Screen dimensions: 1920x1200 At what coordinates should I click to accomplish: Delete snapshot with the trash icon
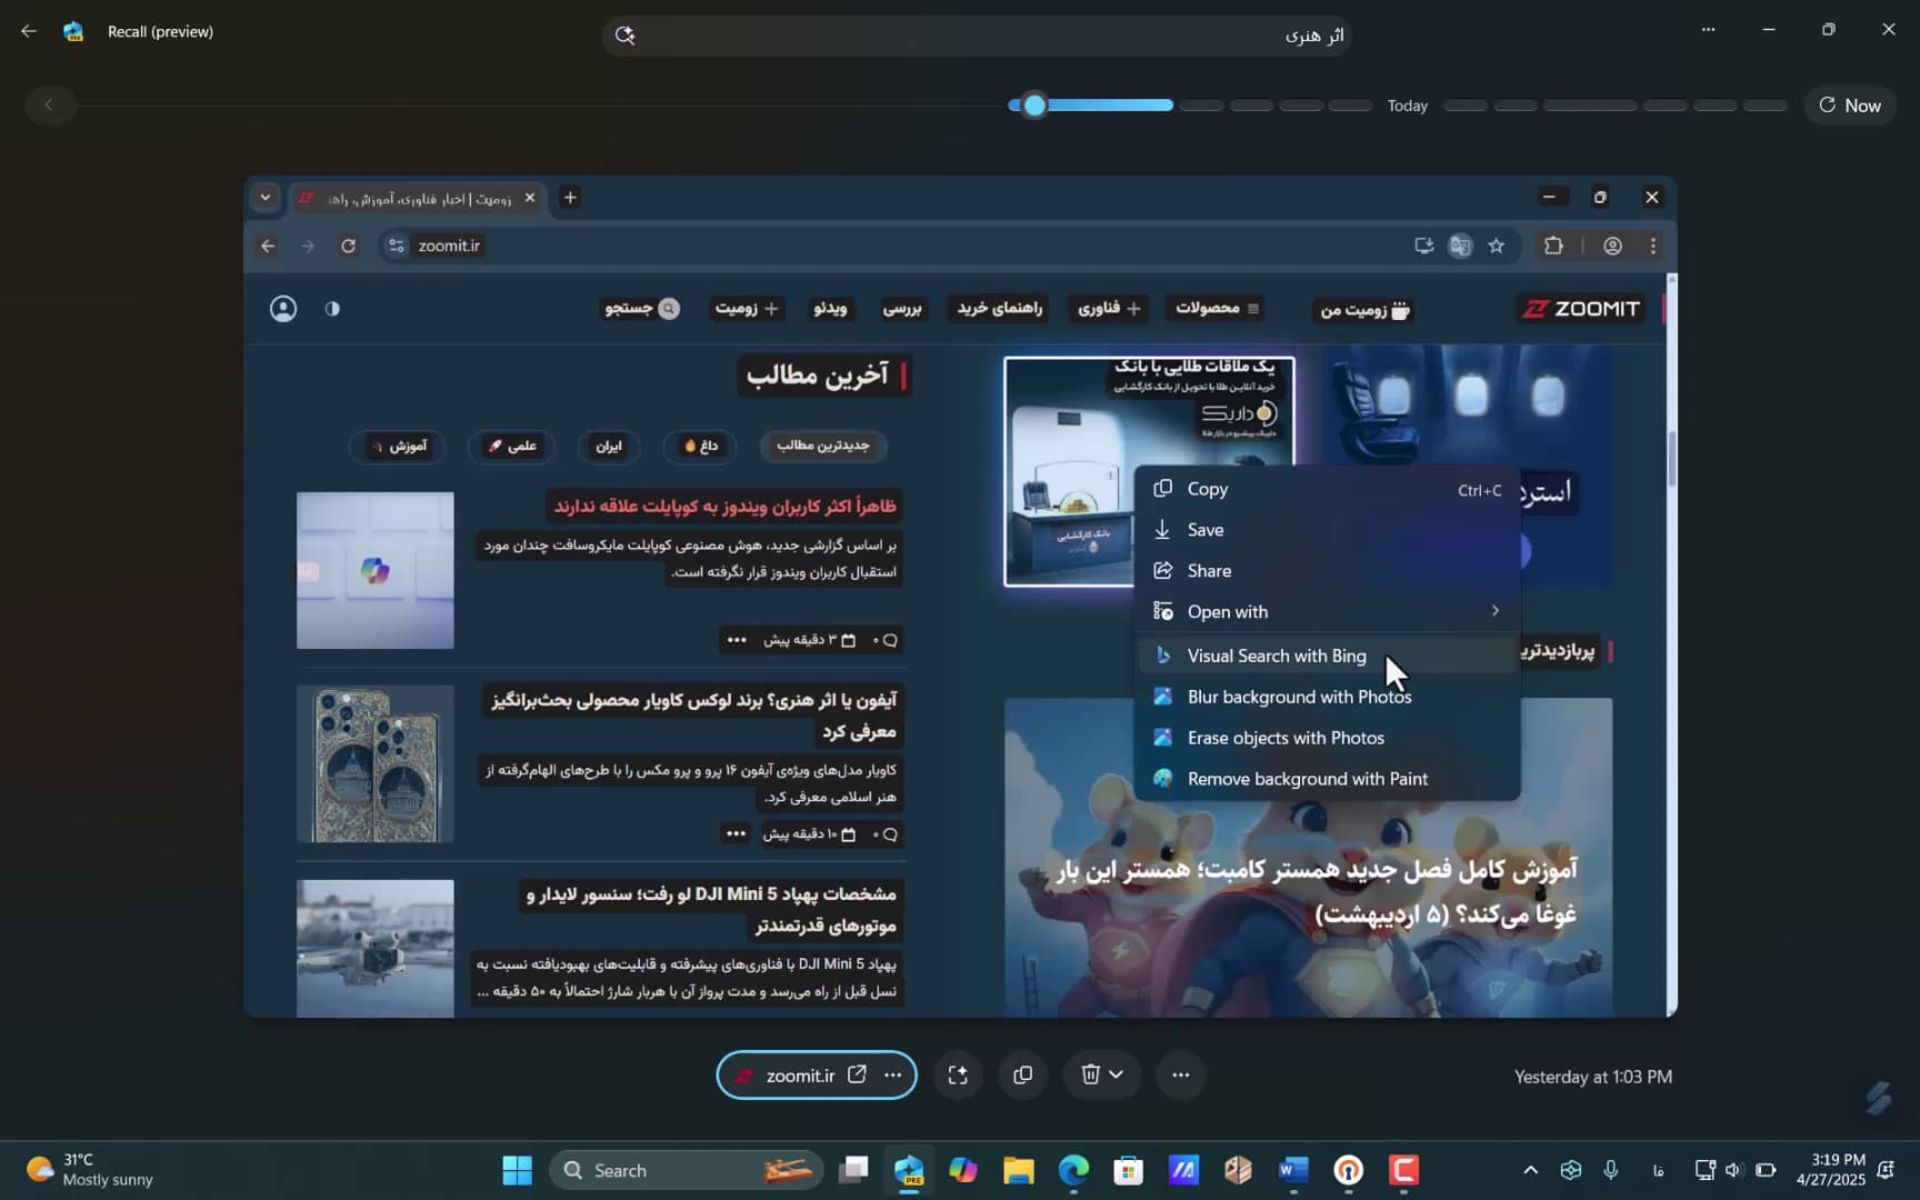[1090, 1074]
